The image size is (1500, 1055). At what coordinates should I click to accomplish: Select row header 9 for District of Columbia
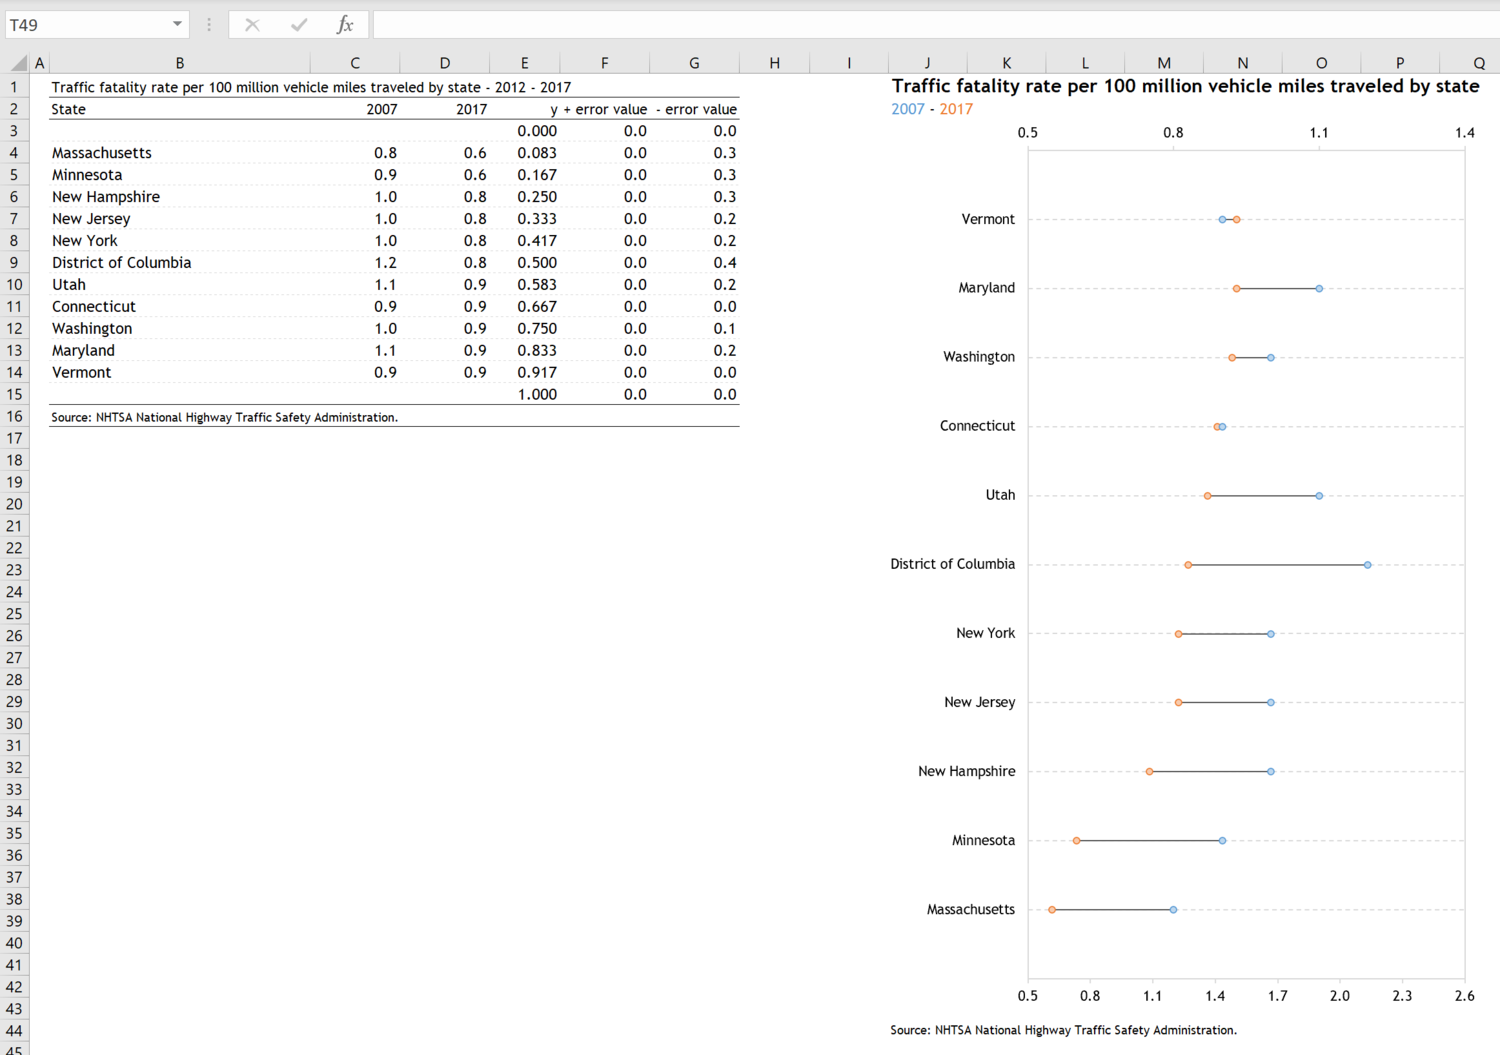click(x=15, y=262)
